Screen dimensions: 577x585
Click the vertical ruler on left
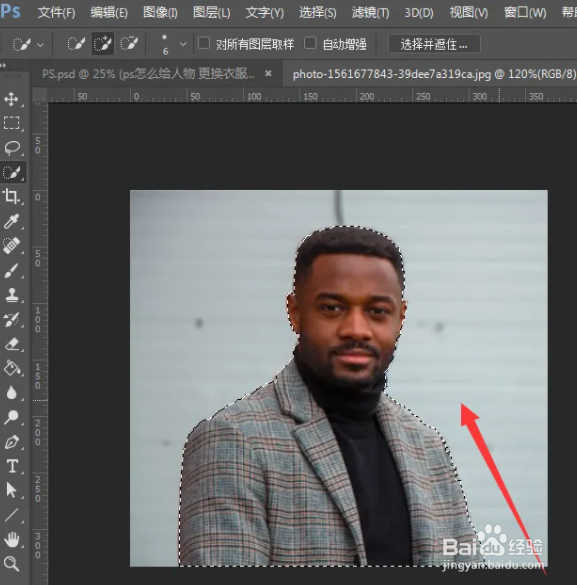40,343
